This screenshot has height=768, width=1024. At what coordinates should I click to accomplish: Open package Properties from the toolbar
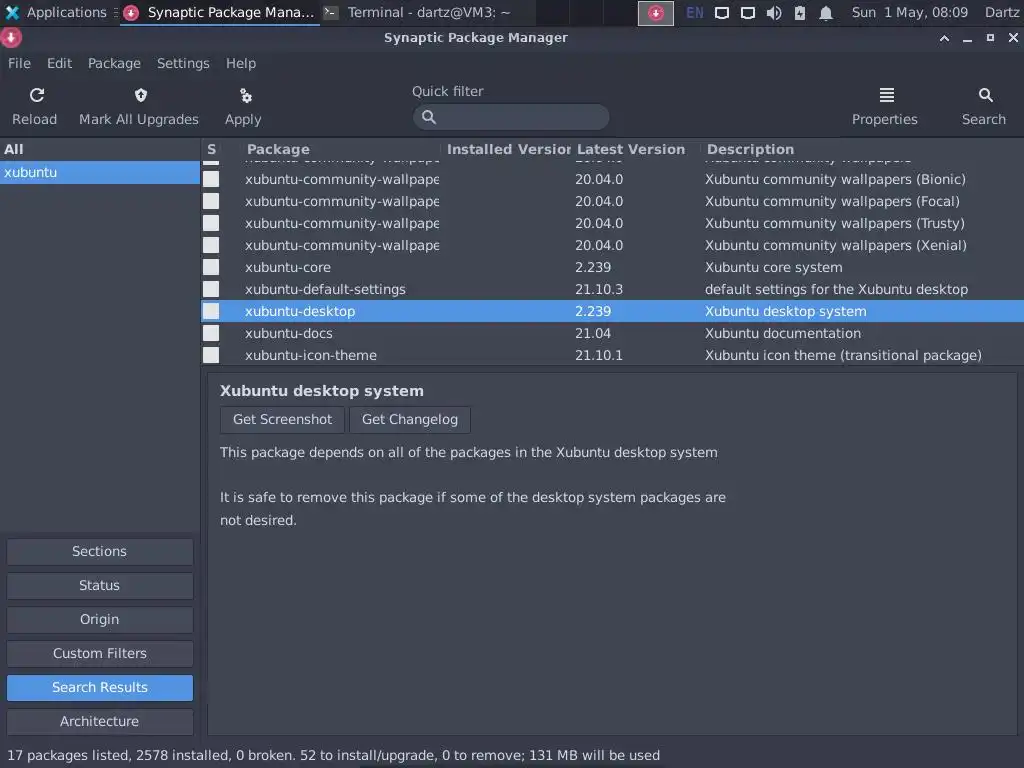[x=886, y=106]
